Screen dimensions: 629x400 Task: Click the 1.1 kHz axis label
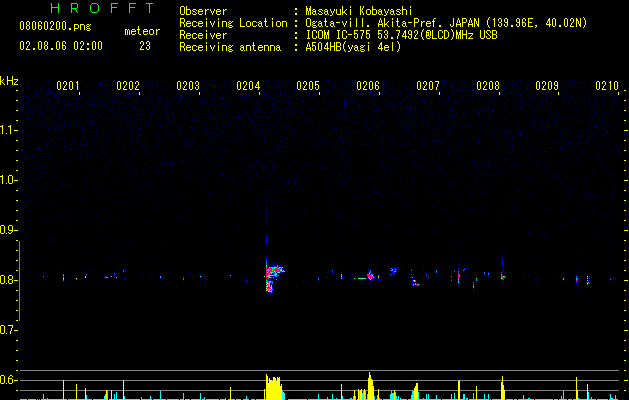pos(8,130)
